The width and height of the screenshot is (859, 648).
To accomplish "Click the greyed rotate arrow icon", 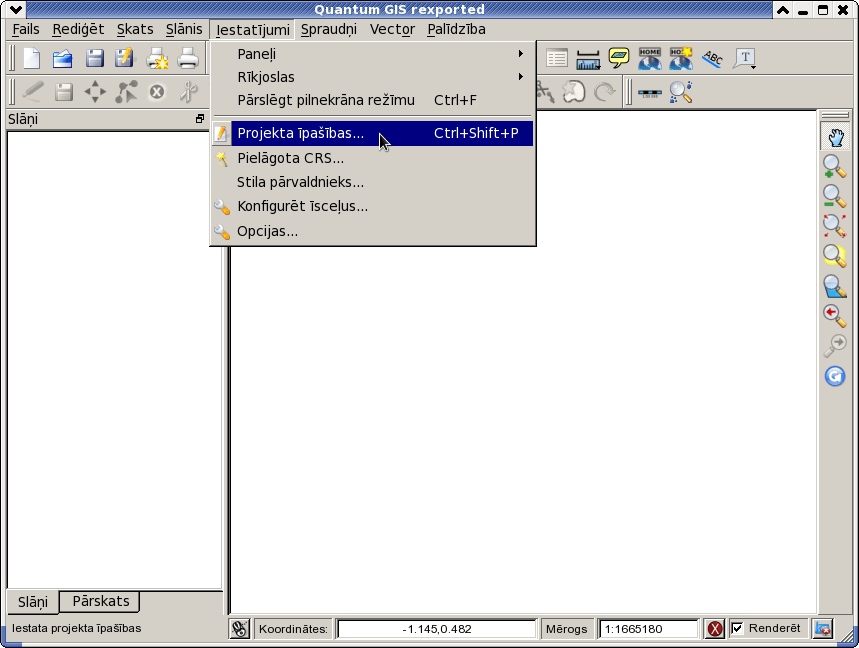I will click(x=605, y=91).
